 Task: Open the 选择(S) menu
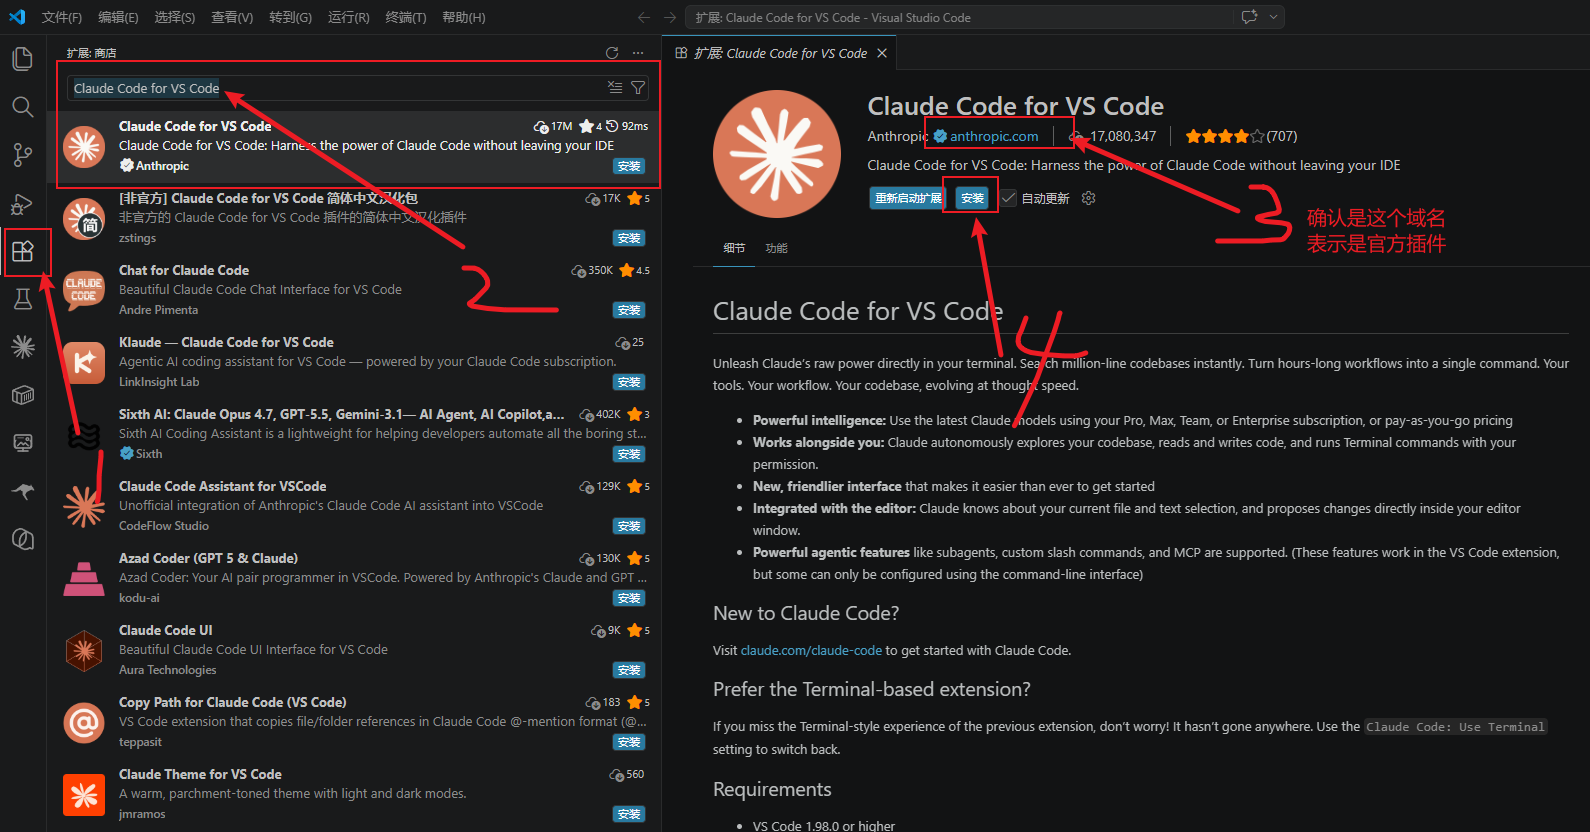point(175,17)
